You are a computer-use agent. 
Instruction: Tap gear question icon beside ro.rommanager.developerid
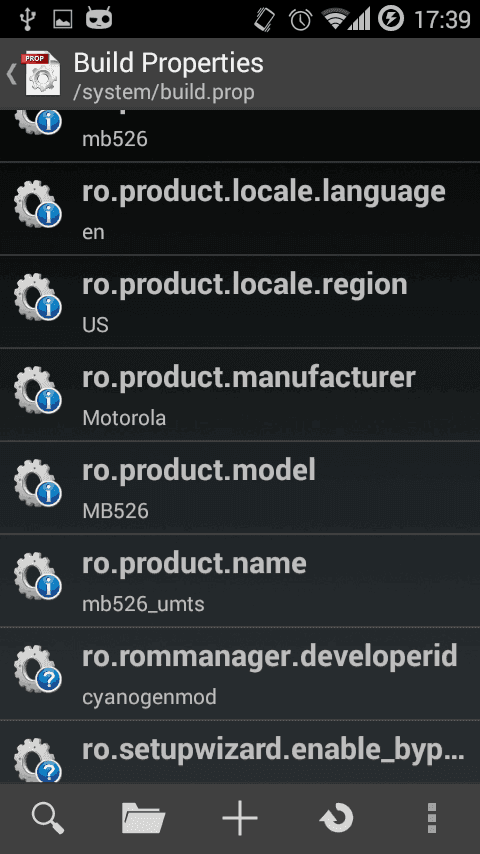pyautogui.click(x=38, y=669)
